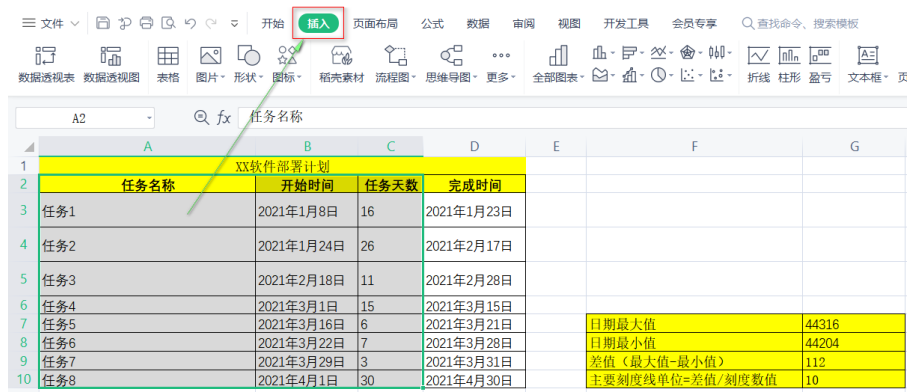Insert an area chart
Screen dimensions: 911x392
(x=600, y=75)
